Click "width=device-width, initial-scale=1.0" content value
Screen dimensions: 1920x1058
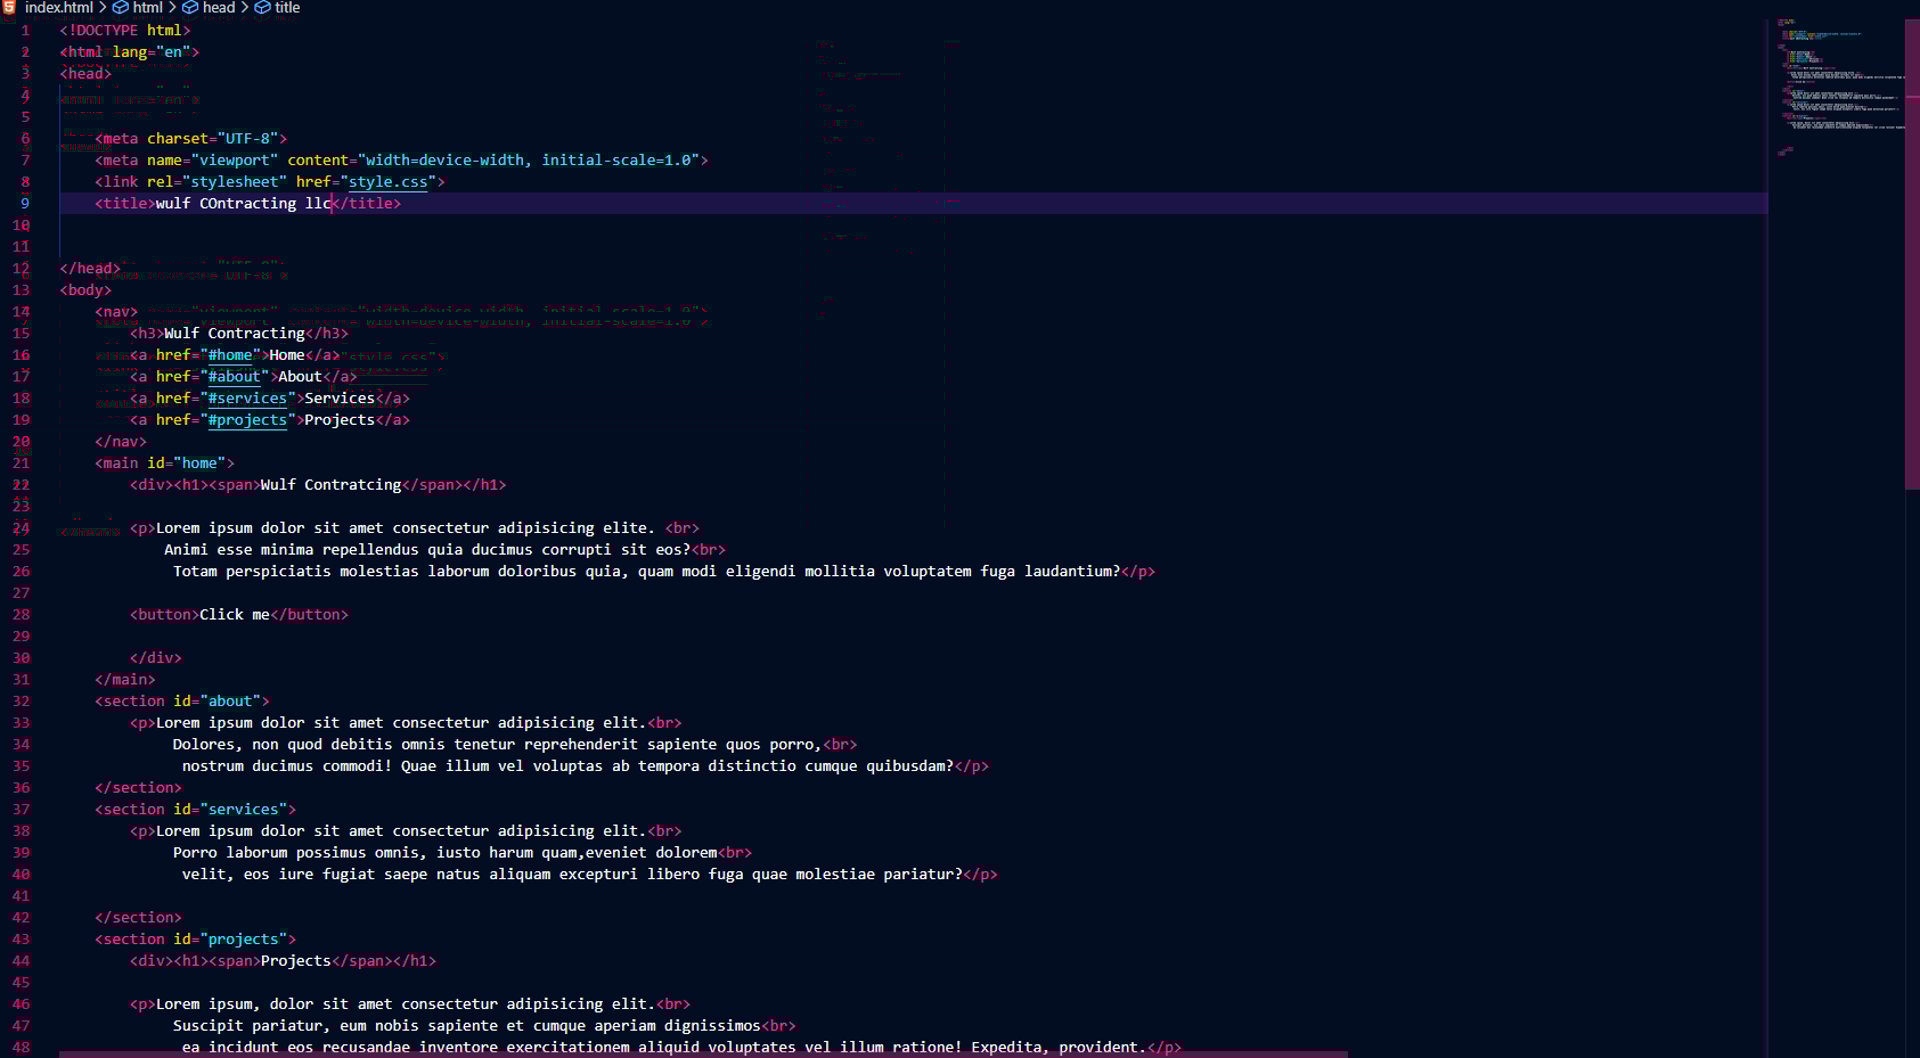[529, 160]
